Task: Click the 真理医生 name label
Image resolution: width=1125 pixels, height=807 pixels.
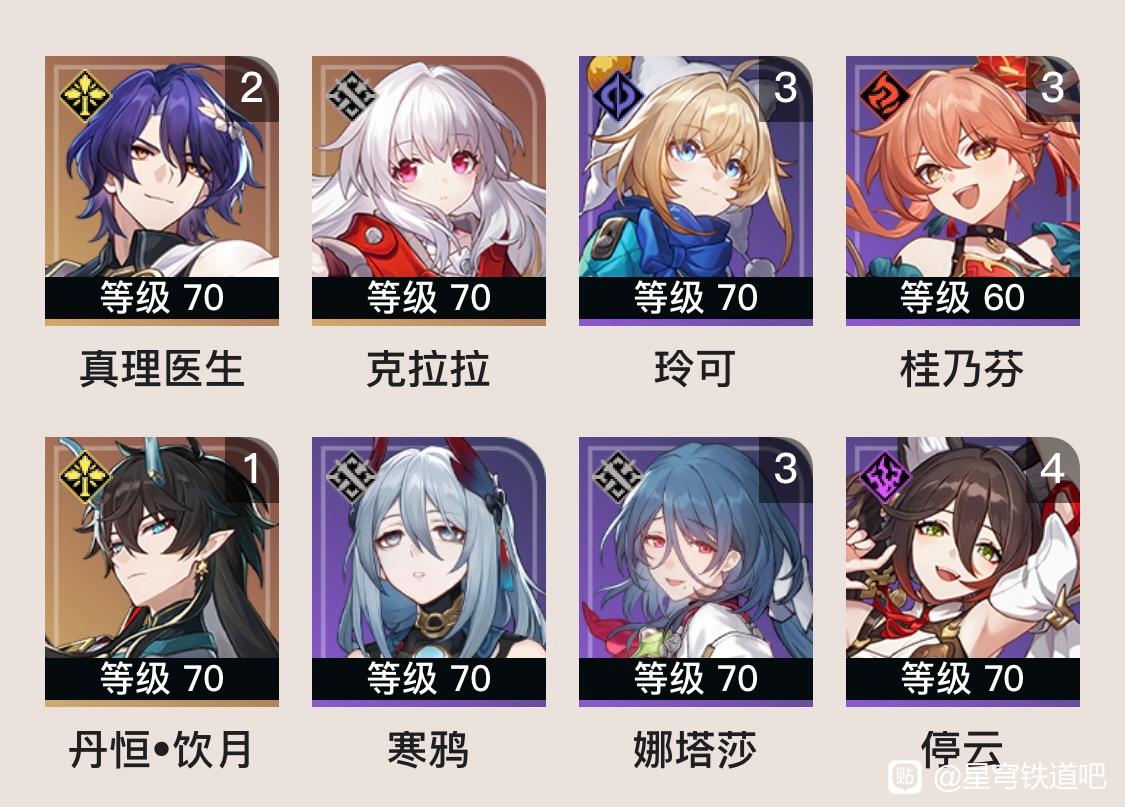Action: point(162,369)
